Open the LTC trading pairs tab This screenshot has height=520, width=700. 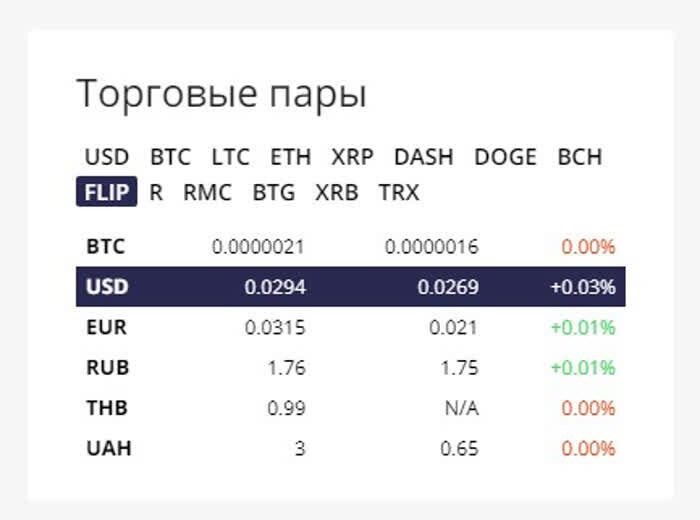tap(230, 157)
